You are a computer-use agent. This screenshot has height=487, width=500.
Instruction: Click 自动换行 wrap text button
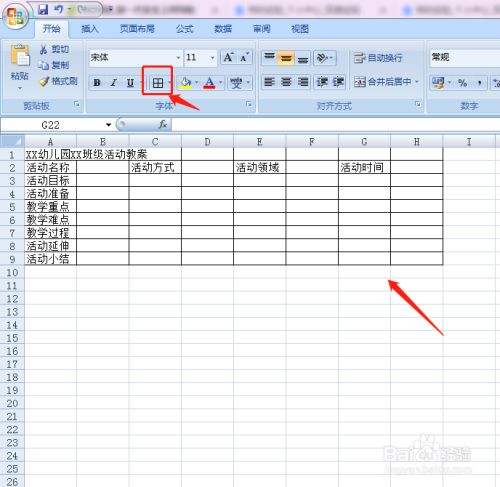[378, 58]
